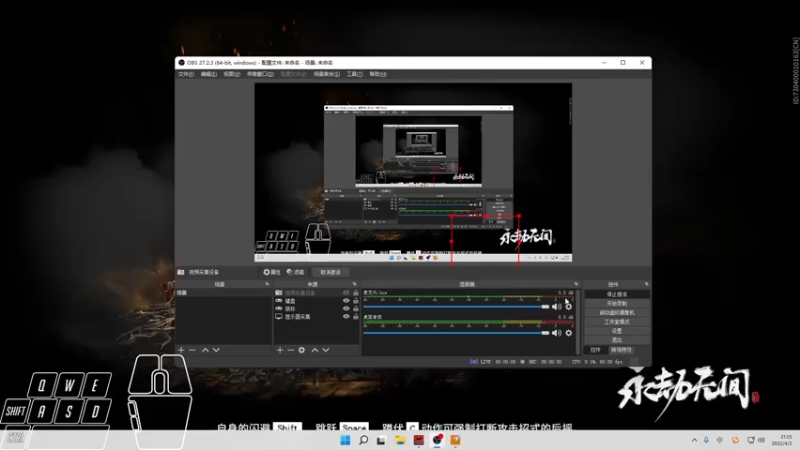Open the 工具(T) menu

[x=354, y=74]
